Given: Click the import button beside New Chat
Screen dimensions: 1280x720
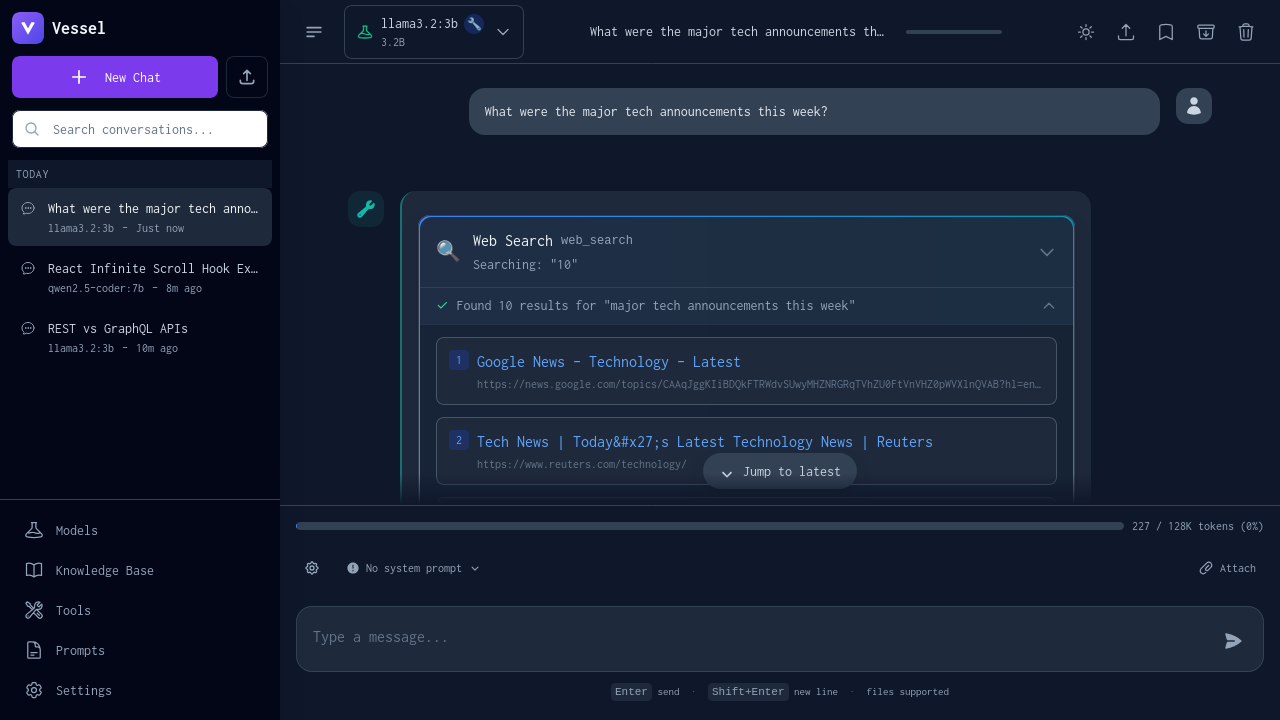Looking at the screenshot, I should (247, 77).
